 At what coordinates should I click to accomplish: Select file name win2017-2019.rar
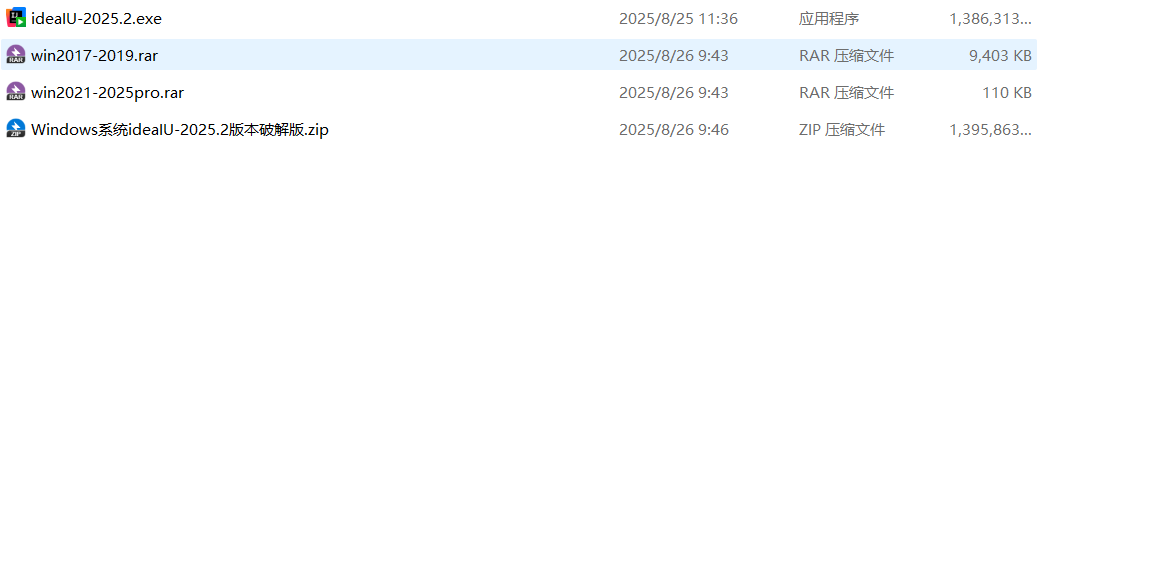[x=94, y=55]
